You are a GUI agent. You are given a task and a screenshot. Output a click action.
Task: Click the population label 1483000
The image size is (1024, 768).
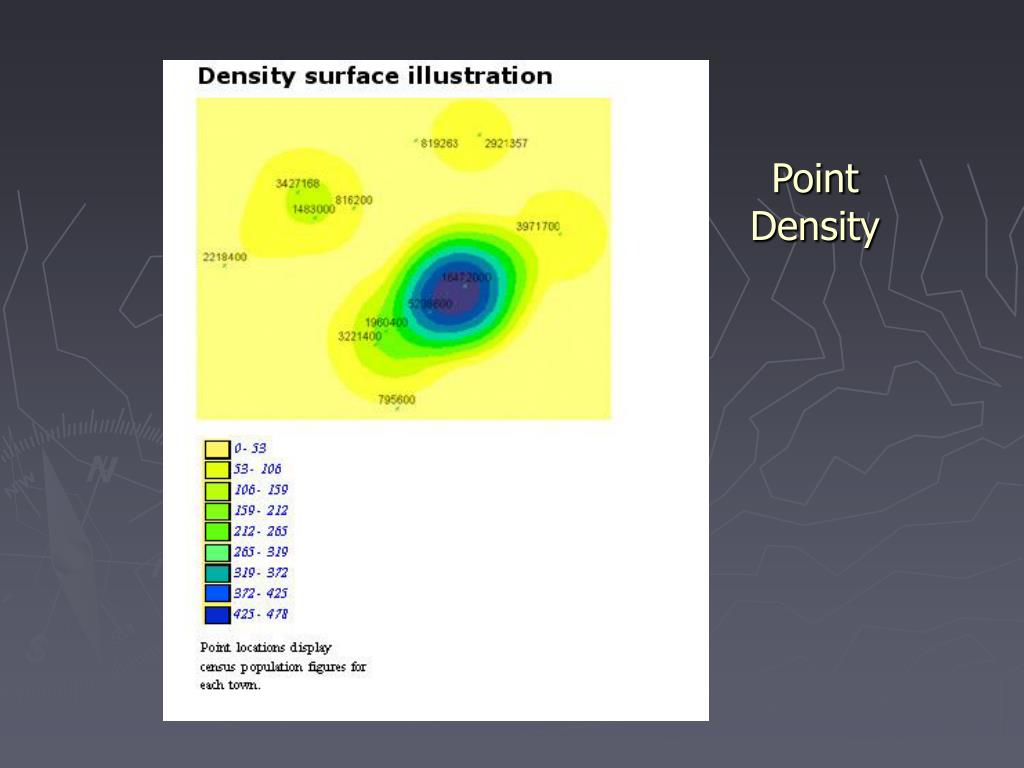(313, 209)
